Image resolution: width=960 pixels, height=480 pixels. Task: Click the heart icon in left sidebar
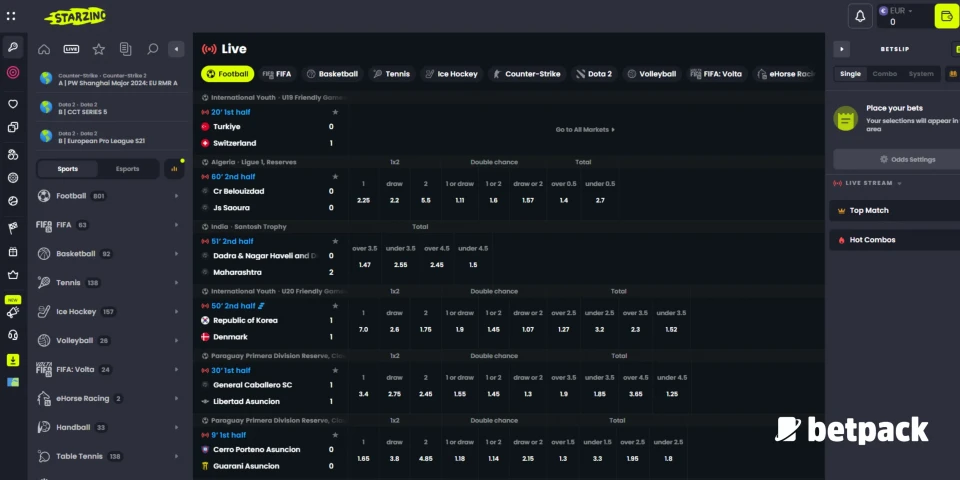pyautogui.click(x=13, y=103)
